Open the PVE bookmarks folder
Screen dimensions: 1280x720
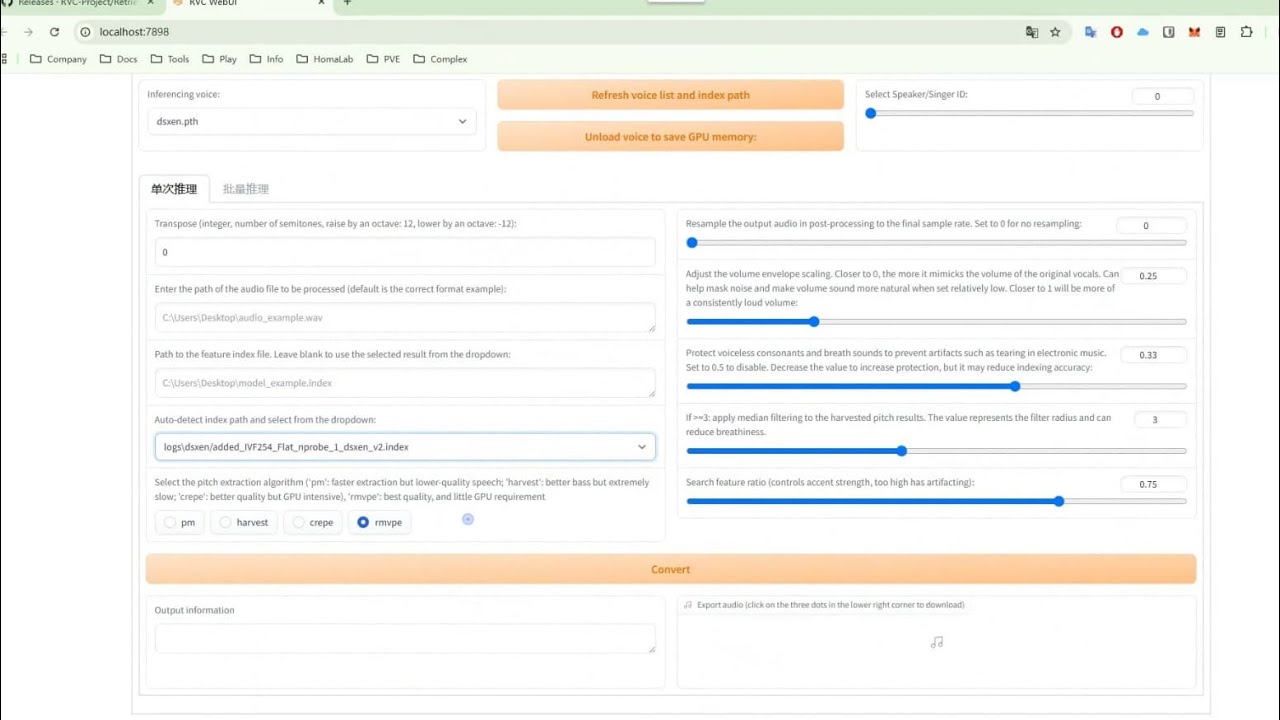(383, 59)
